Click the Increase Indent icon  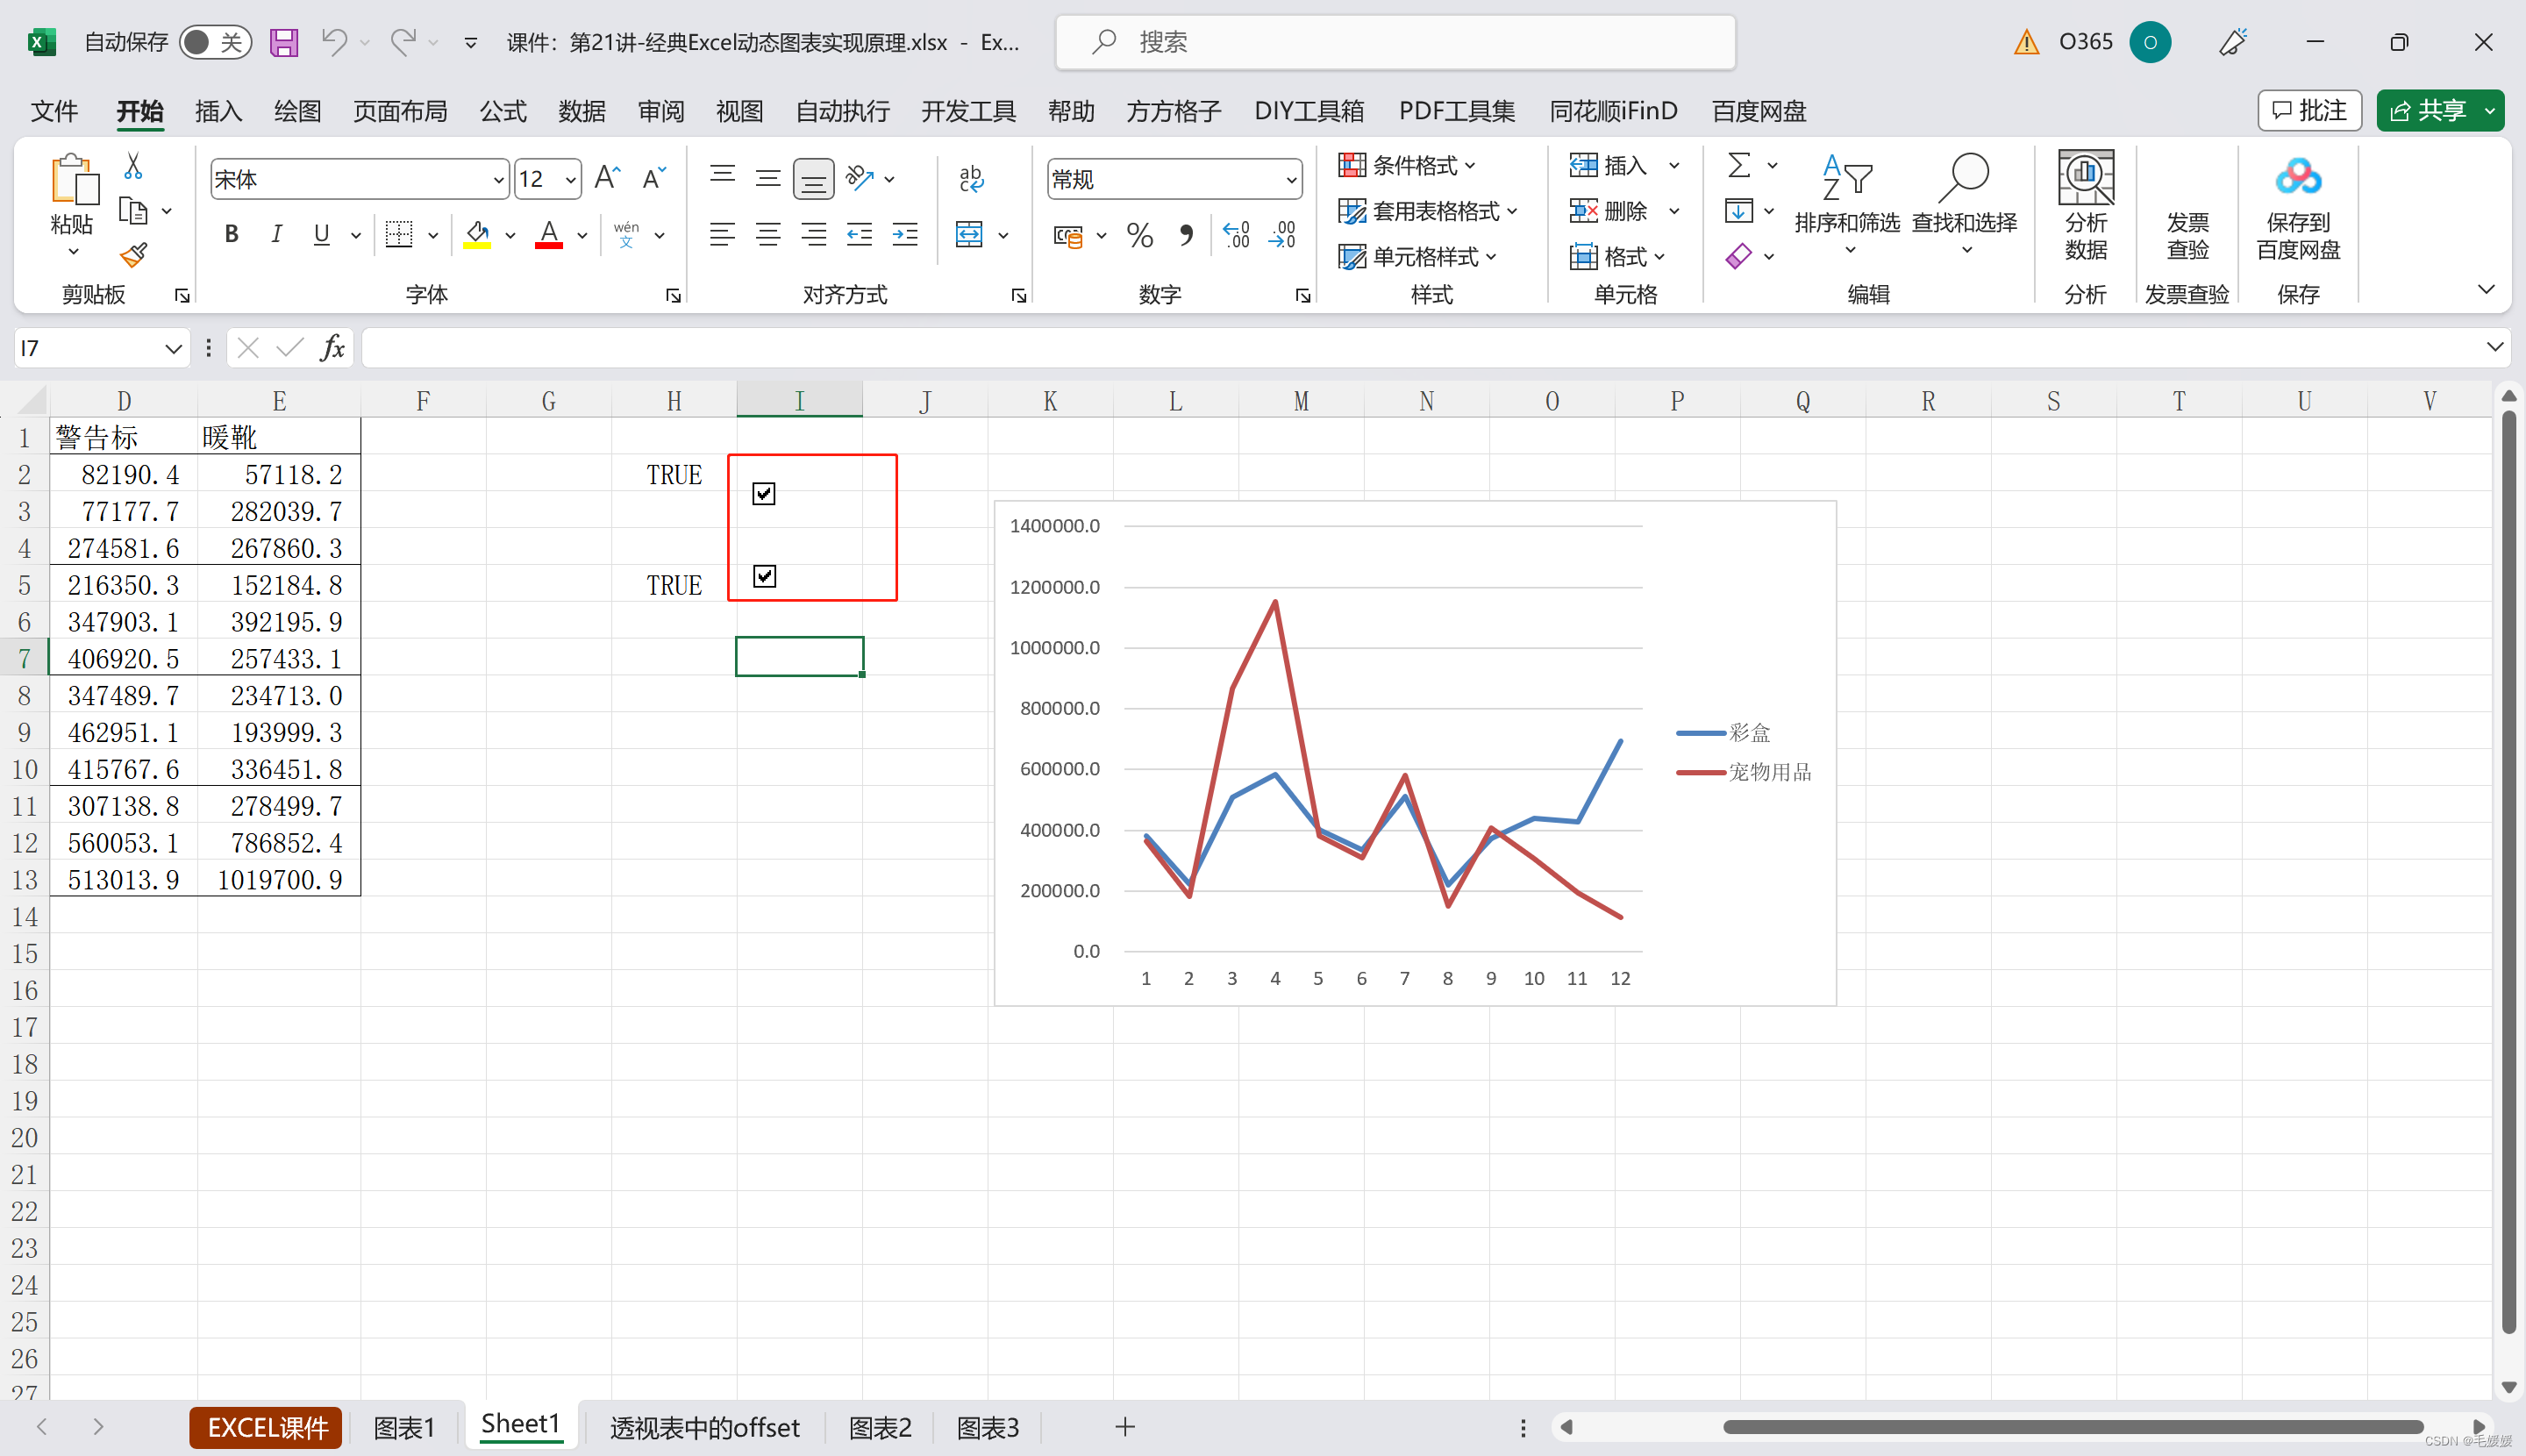(x=905, y=235)
